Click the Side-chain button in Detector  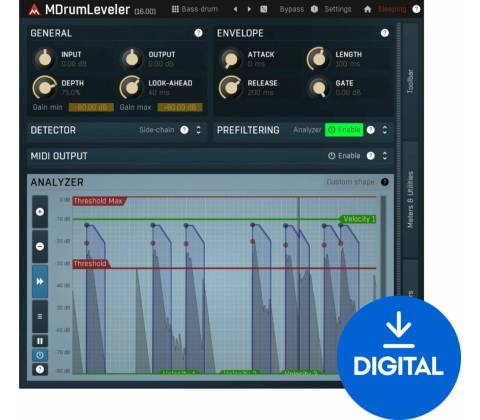[x=157, y=130]
